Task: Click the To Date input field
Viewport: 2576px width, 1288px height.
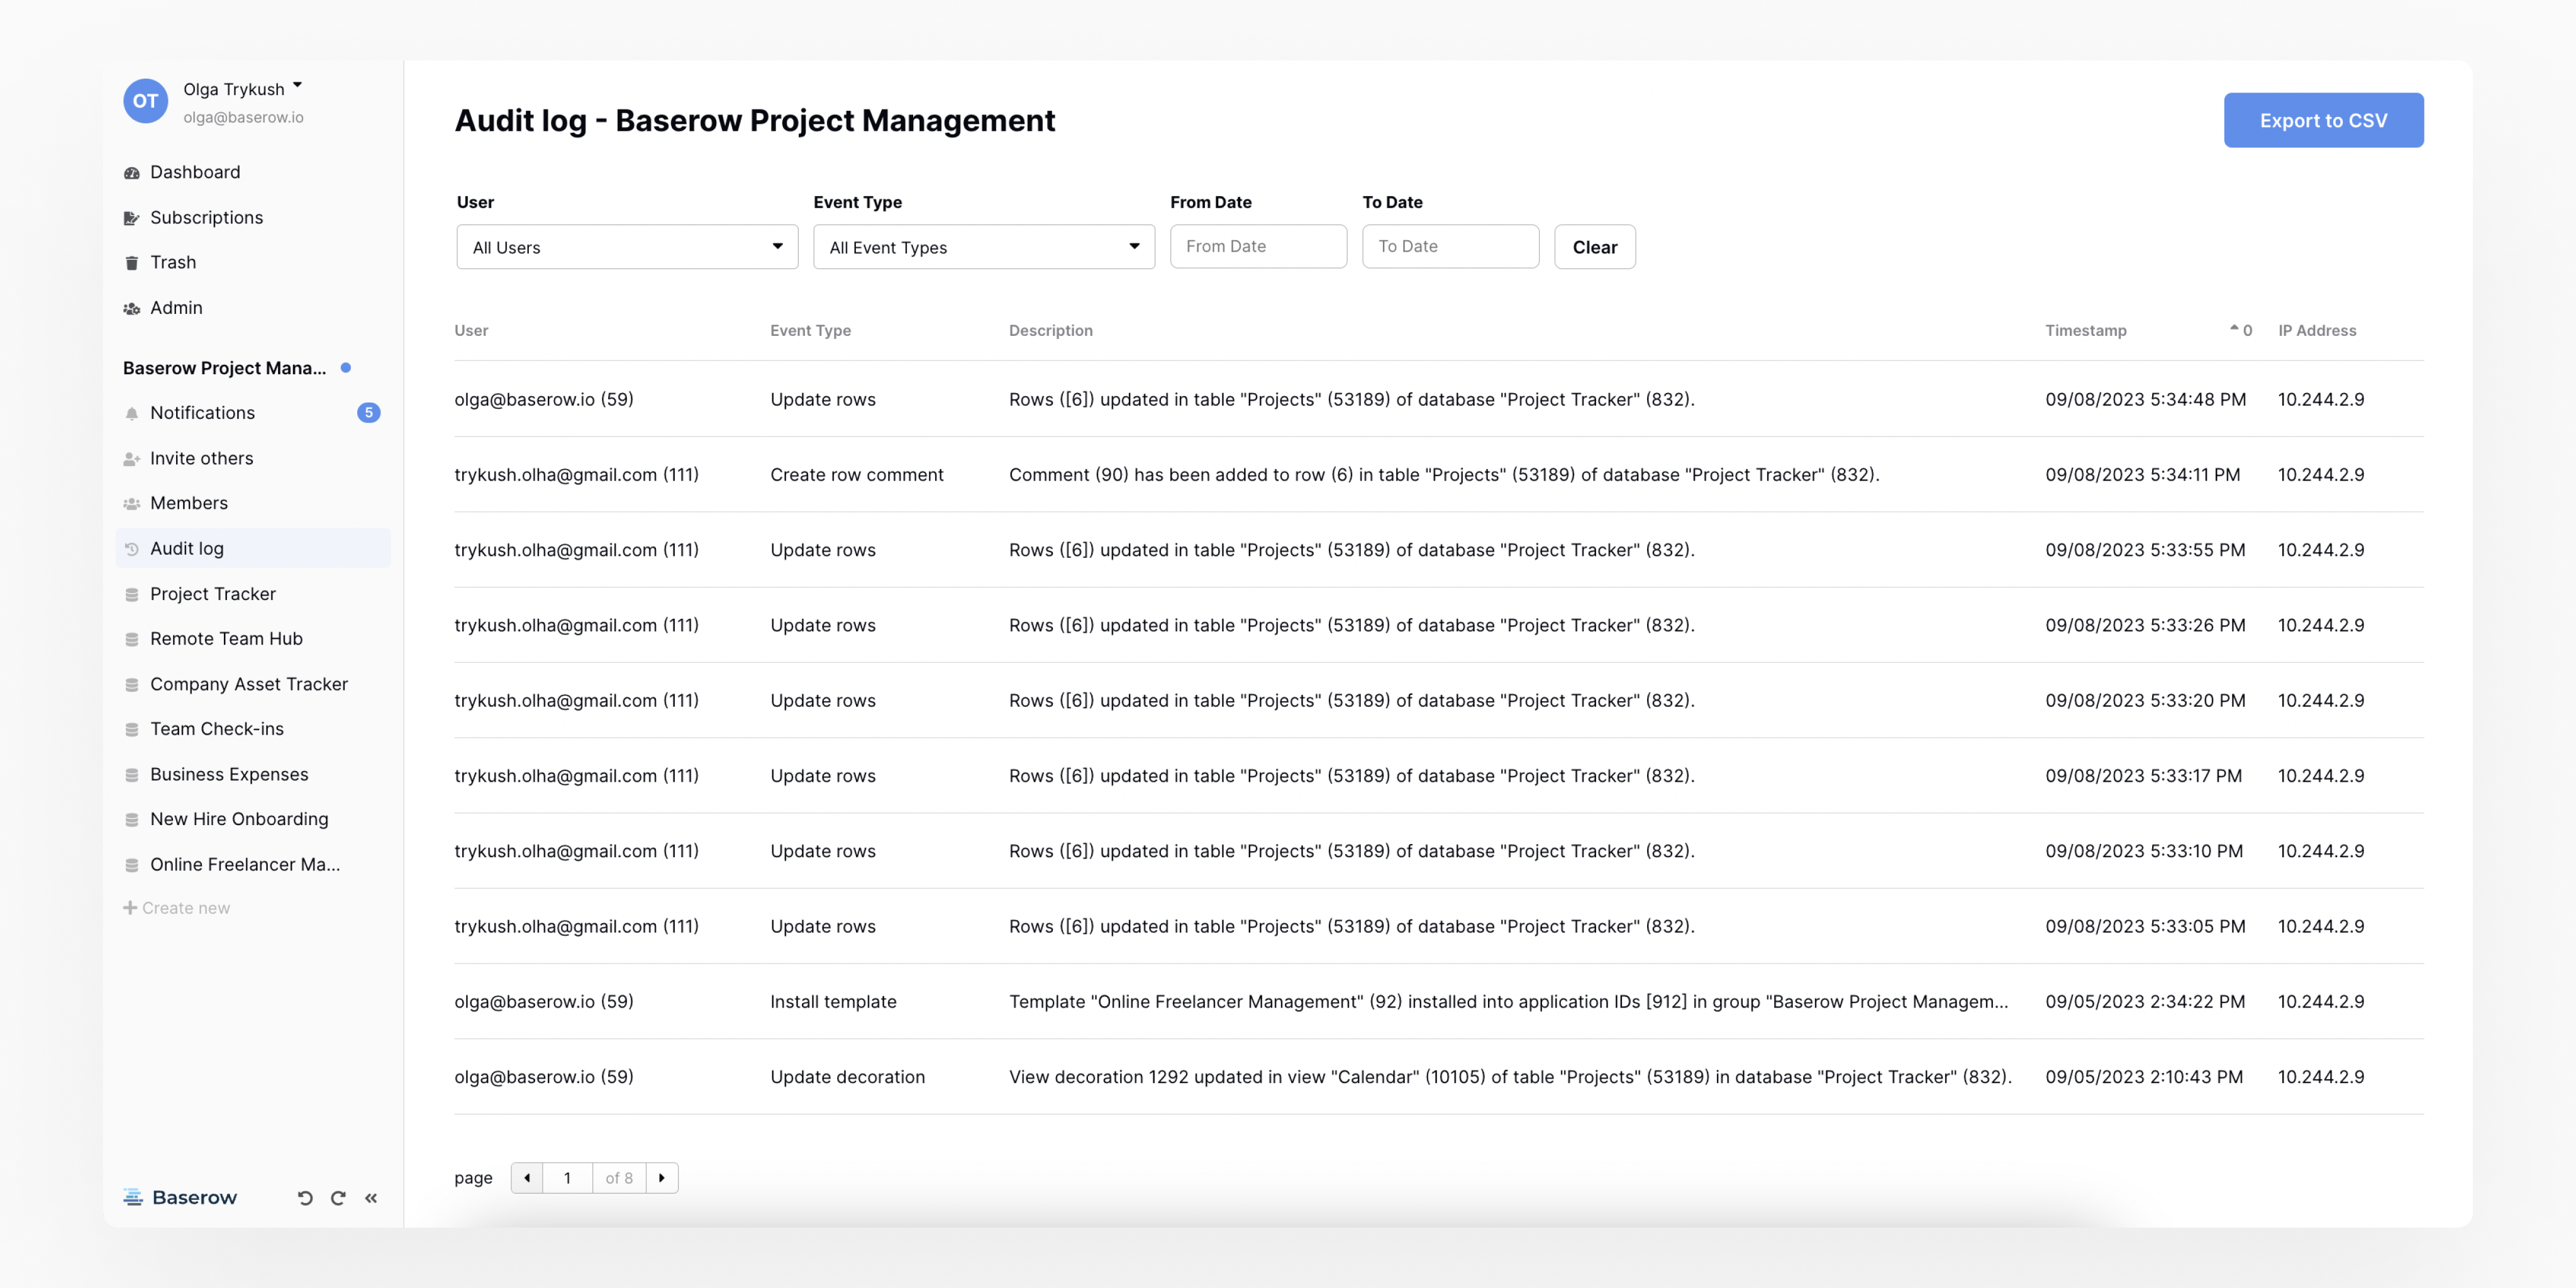Action: pos(1450,246)
